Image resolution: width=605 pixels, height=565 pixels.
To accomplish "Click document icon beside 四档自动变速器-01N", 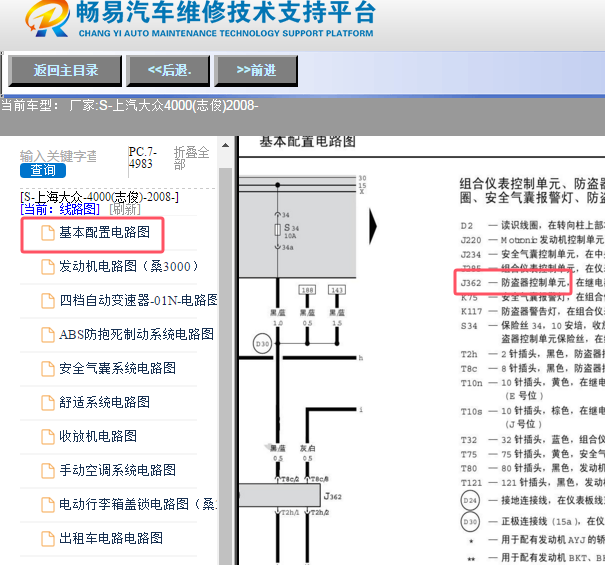I will point(48,301).
